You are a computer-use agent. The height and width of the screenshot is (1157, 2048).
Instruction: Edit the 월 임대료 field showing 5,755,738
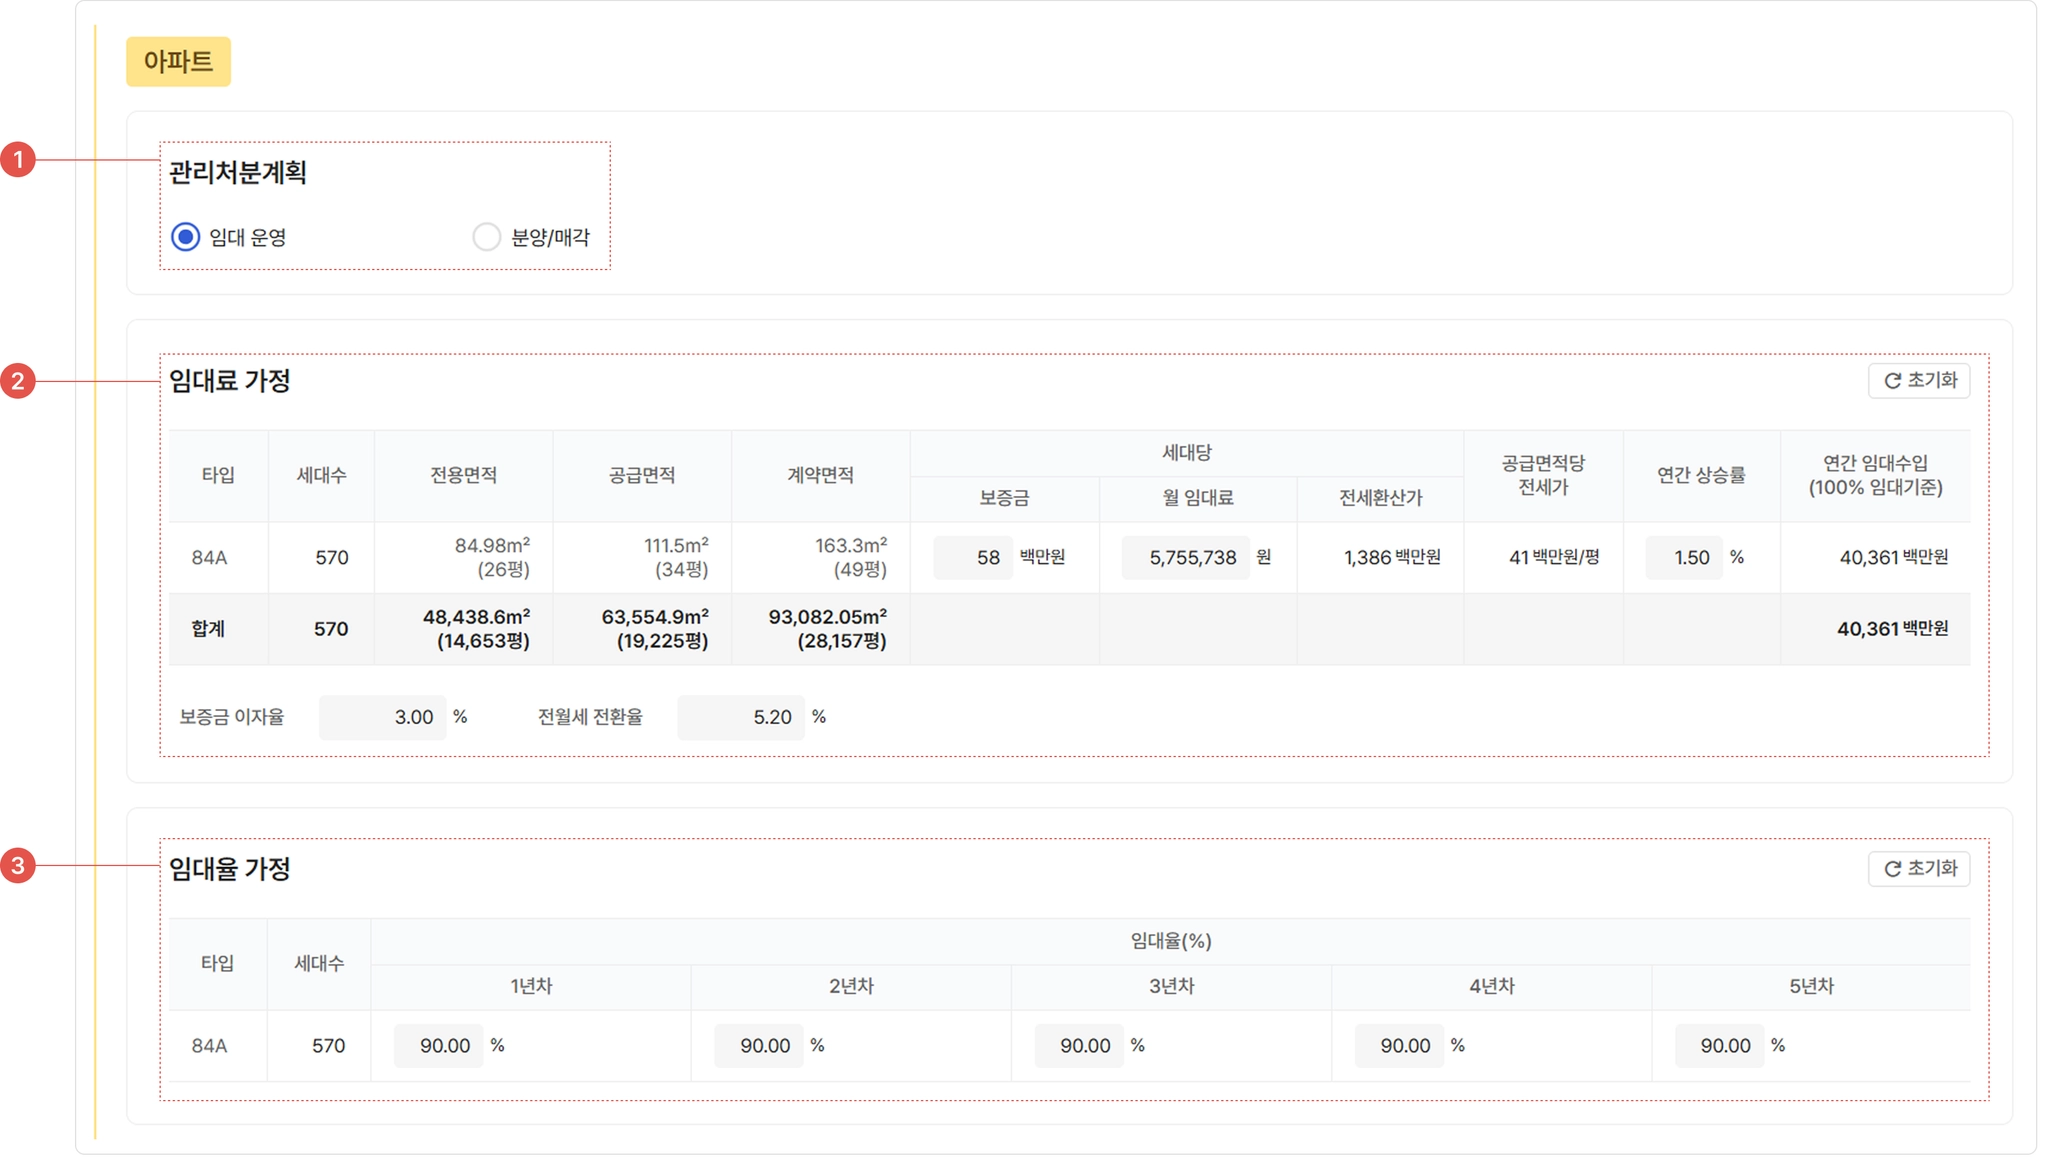pyautogui.click(x=1185, y=557)
